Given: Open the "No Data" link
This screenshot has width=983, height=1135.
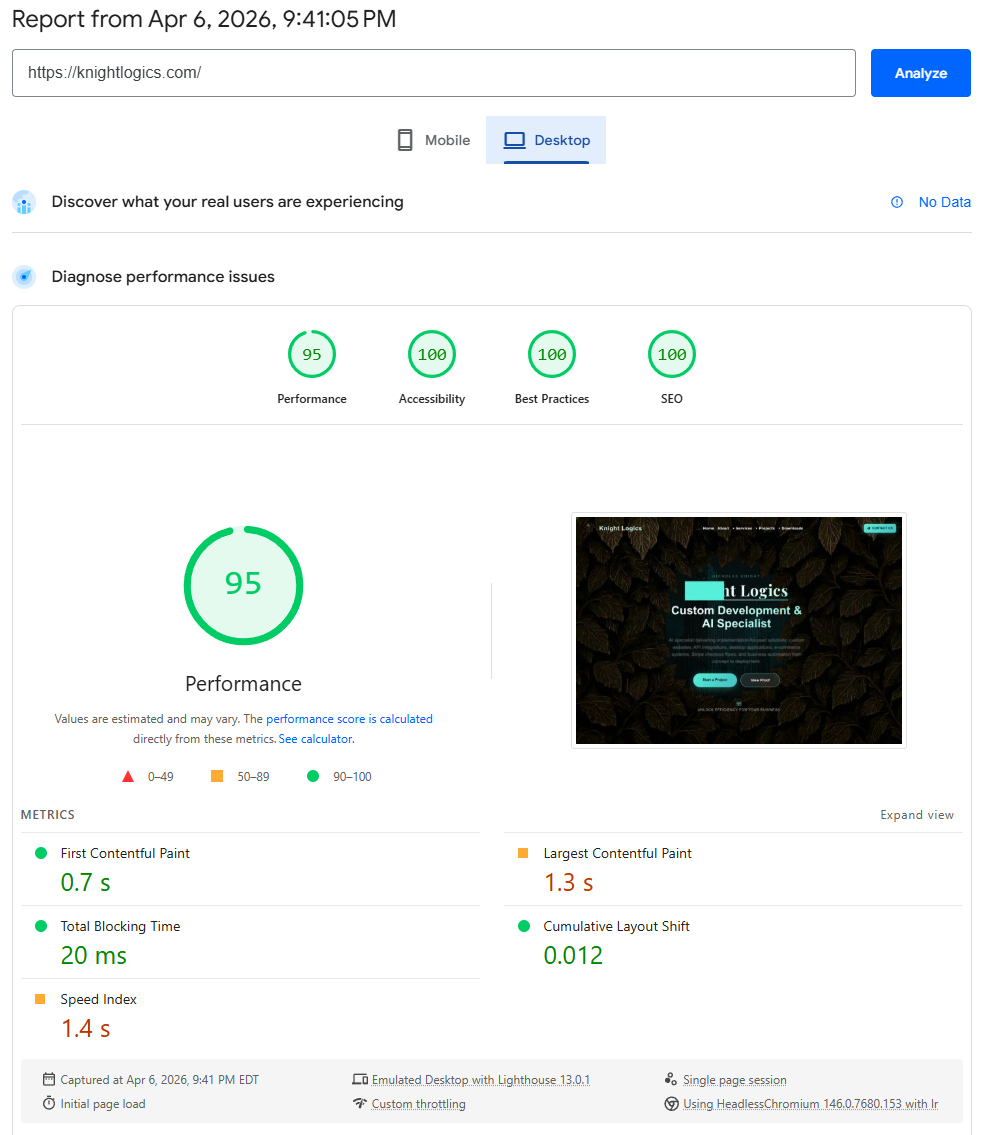Looking at the screenshot, I should click(x=944, y=202).
